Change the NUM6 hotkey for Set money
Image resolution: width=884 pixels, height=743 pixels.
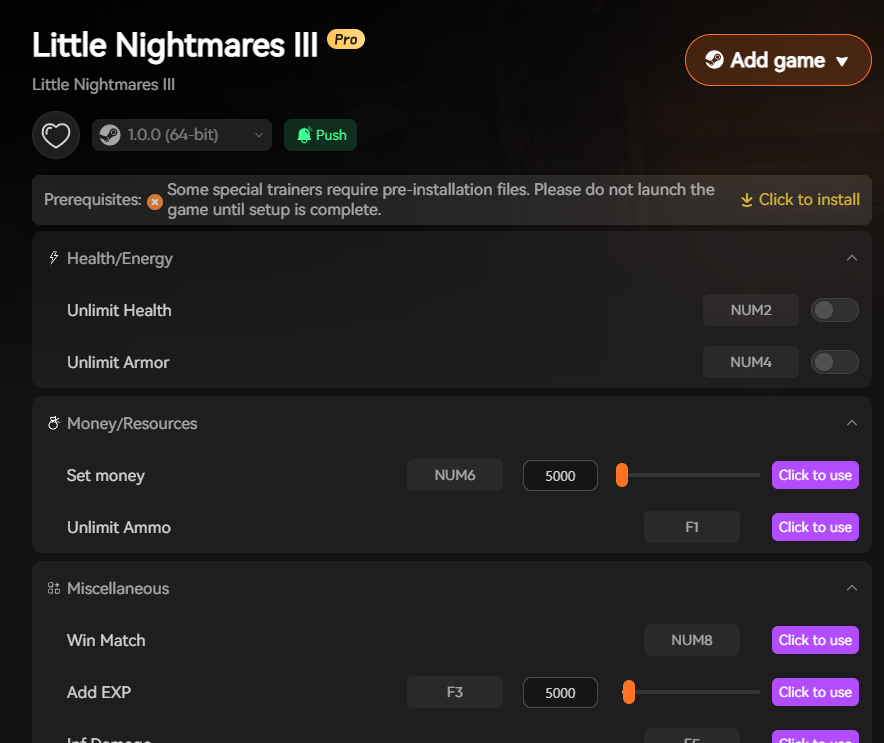coord(455,475)
